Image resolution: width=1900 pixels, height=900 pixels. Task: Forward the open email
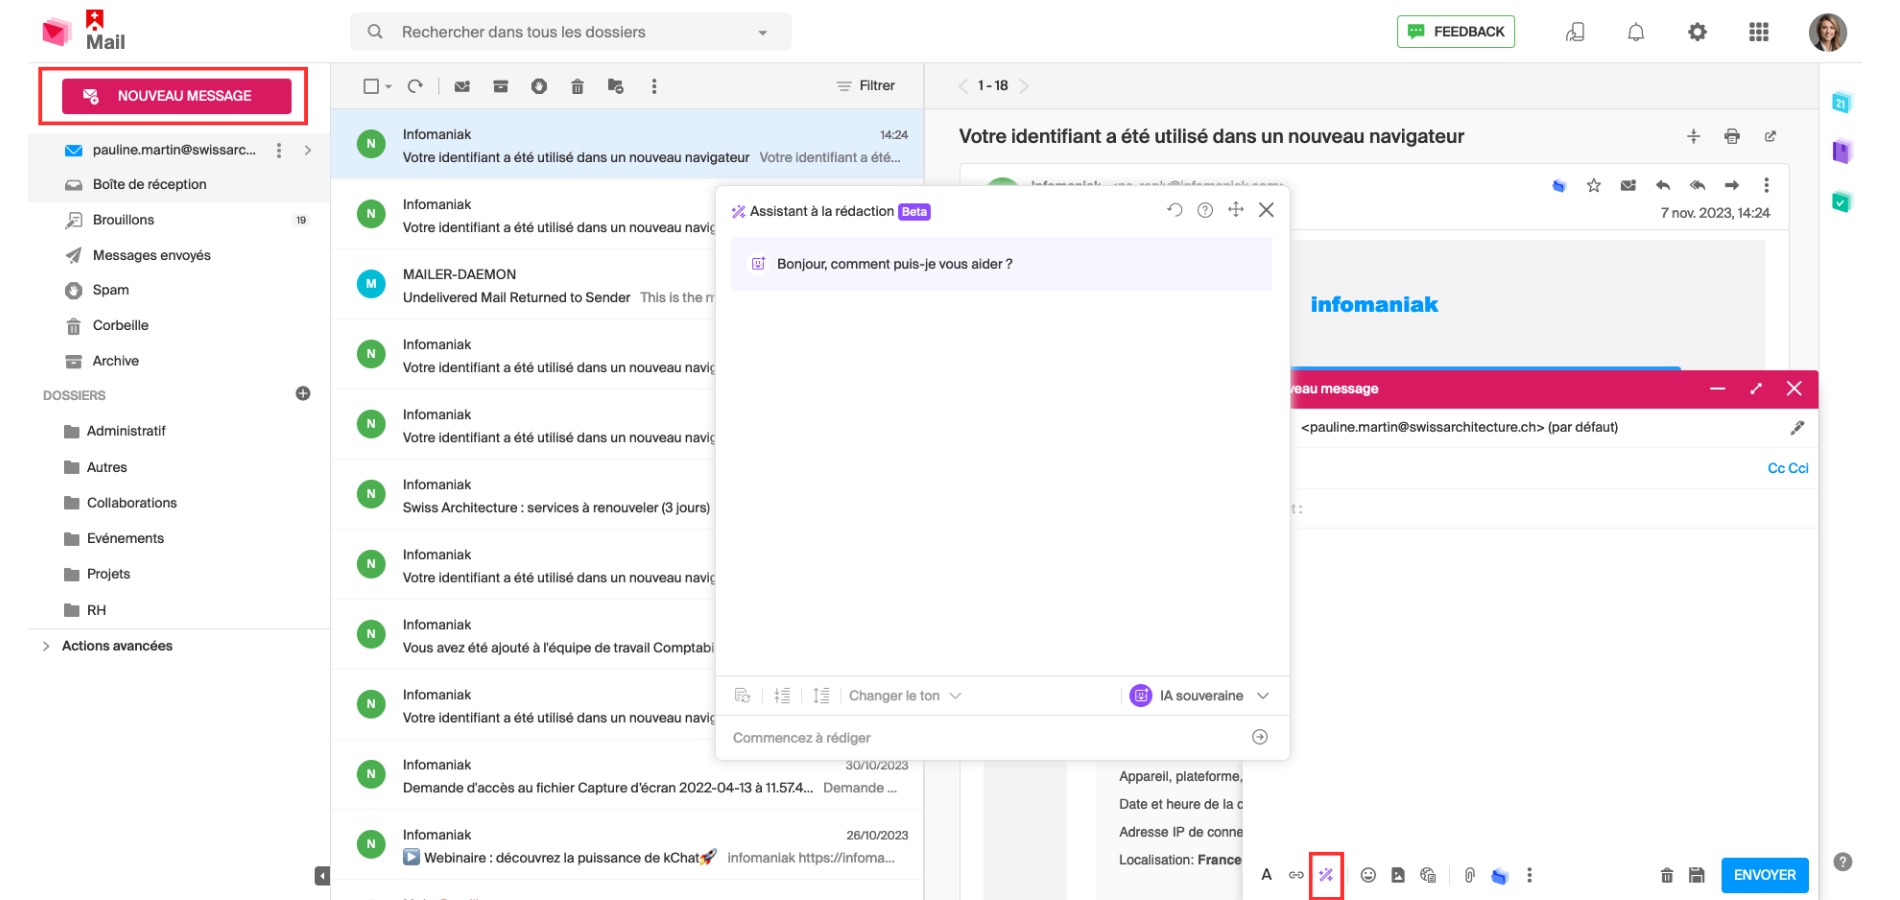(1732, 185)
